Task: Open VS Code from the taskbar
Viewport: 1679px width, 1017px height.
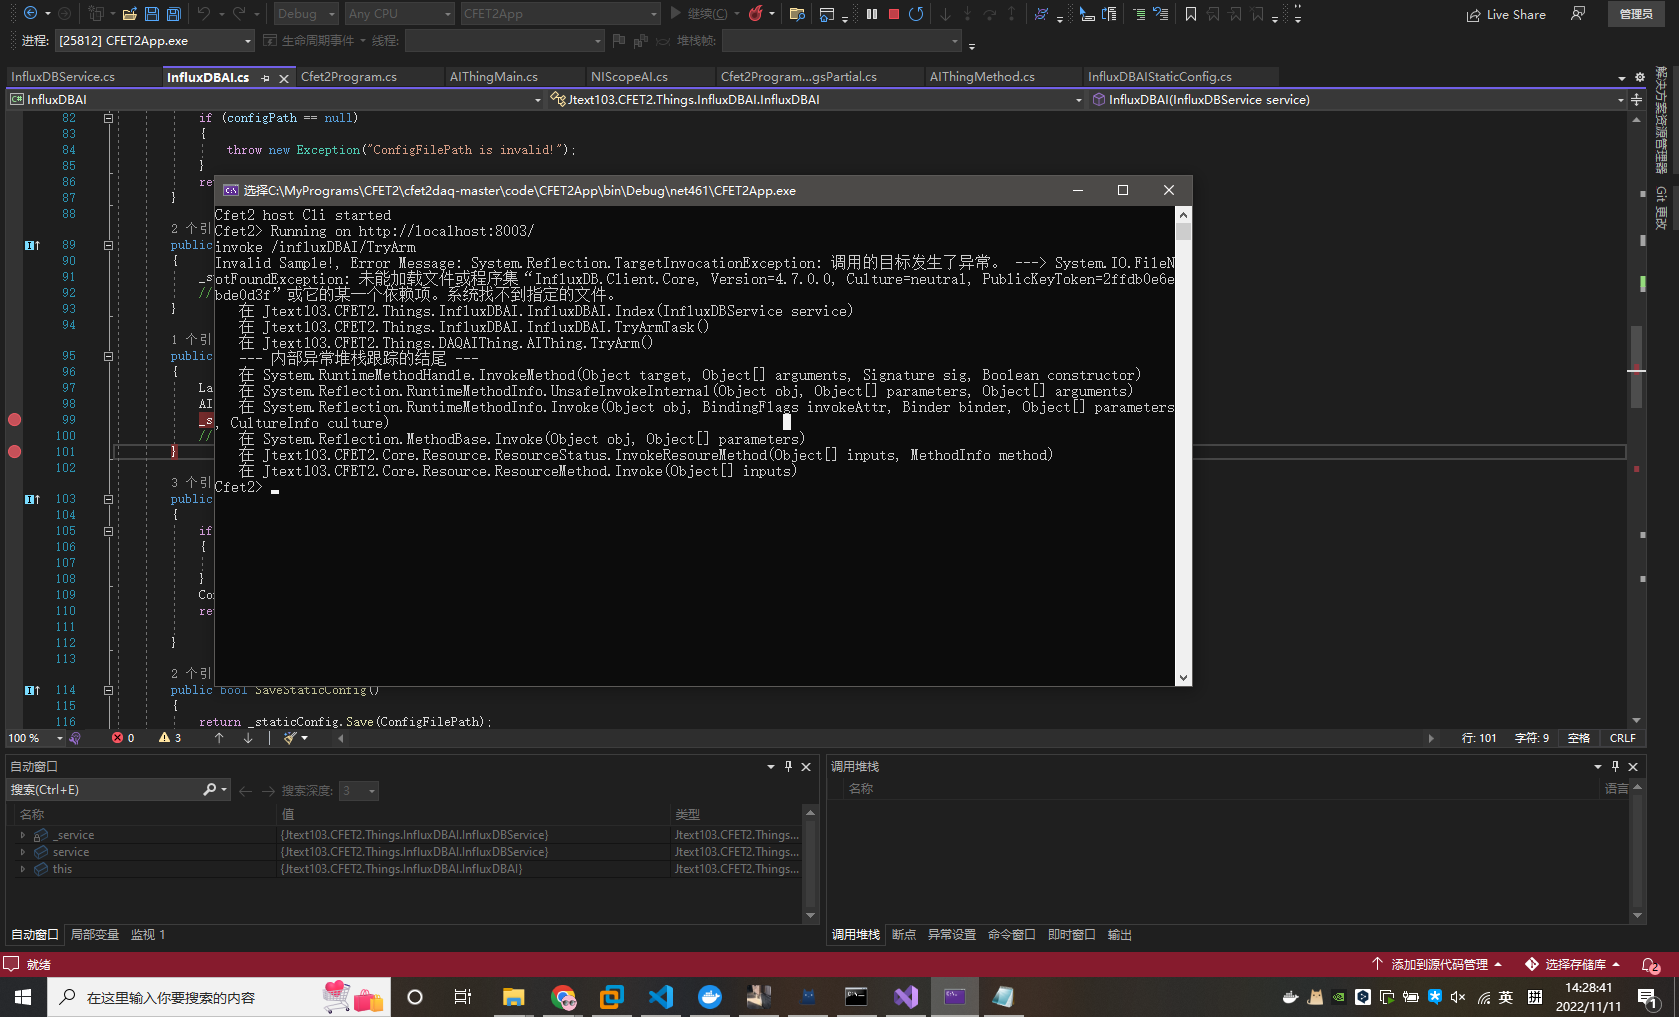Action: pos(661,997)
